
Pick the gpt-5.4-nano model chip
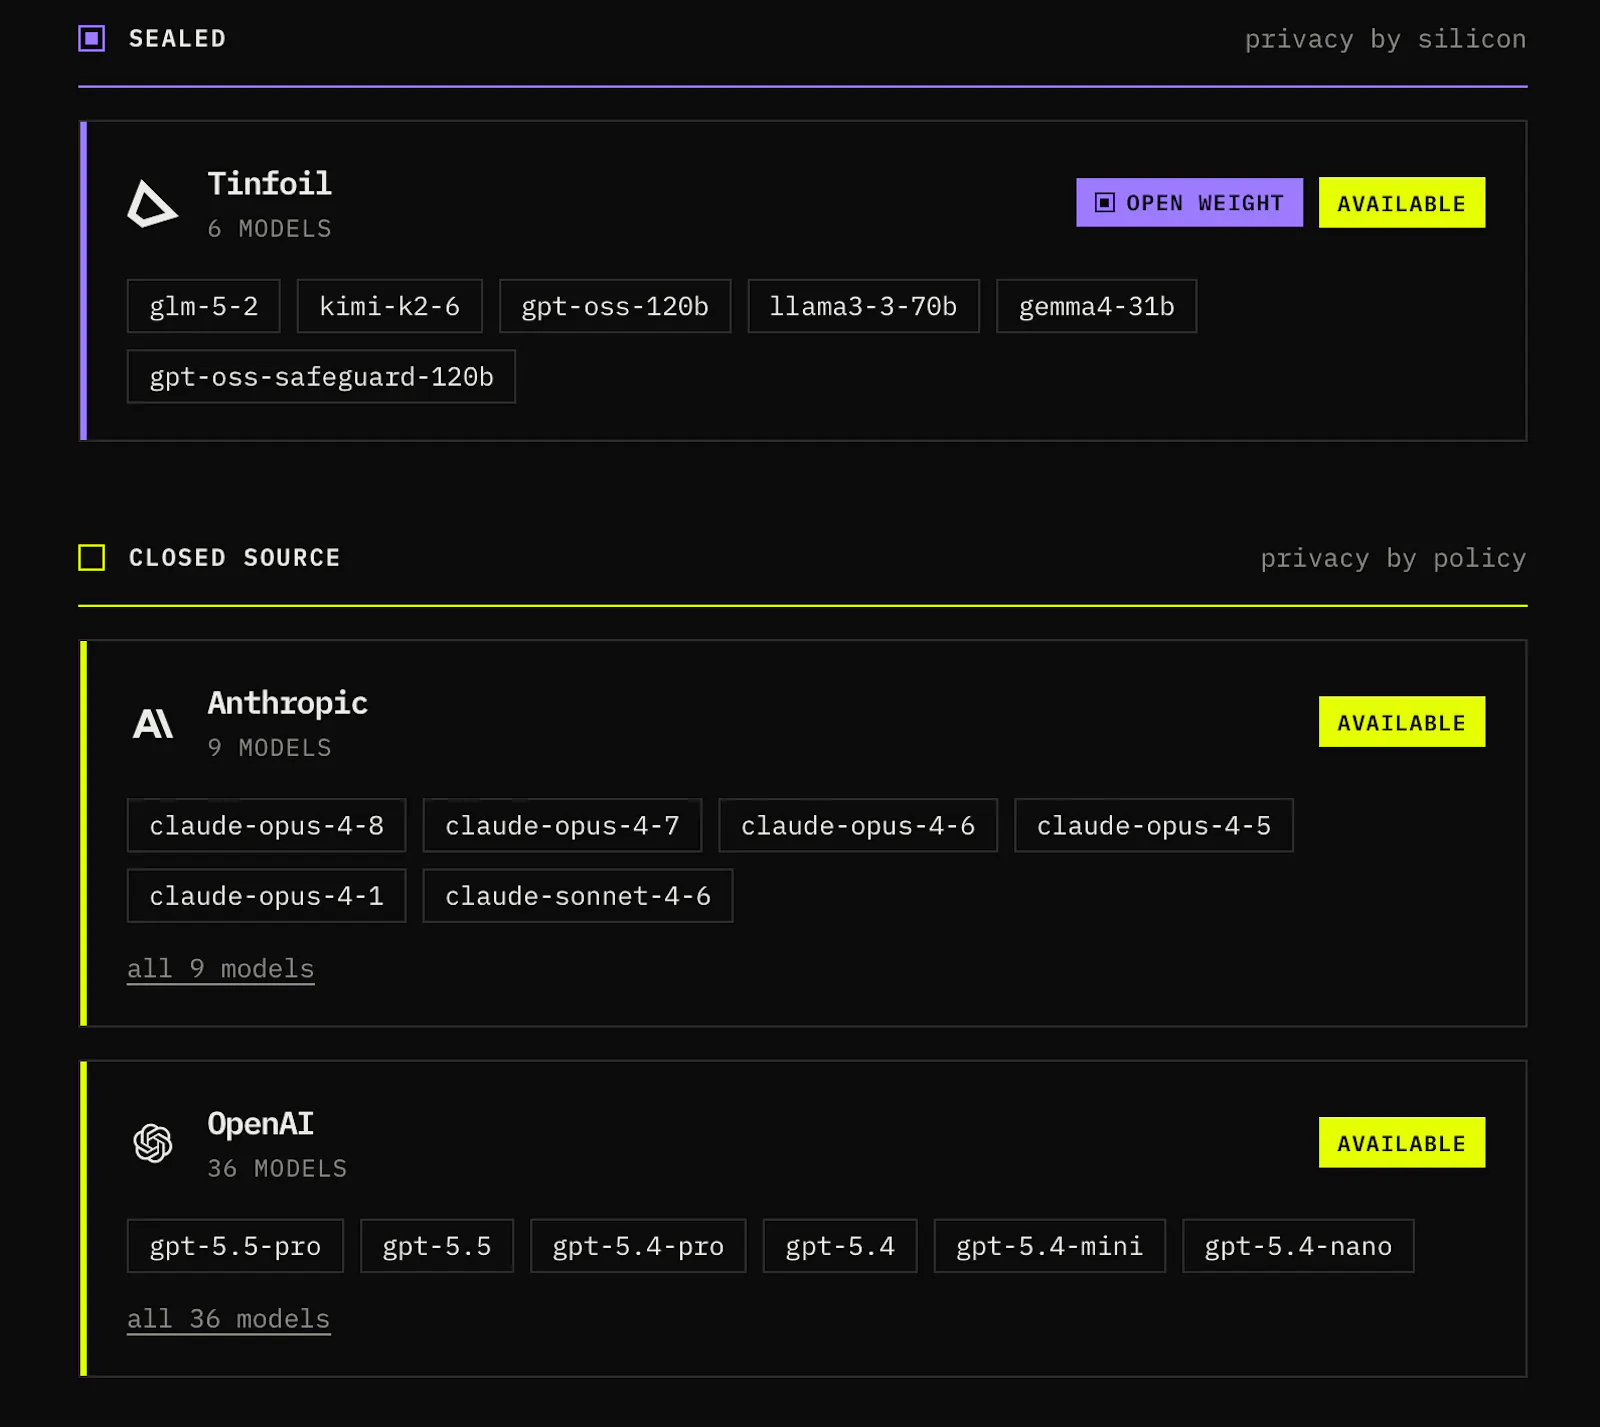(x=1298, y=1246)
